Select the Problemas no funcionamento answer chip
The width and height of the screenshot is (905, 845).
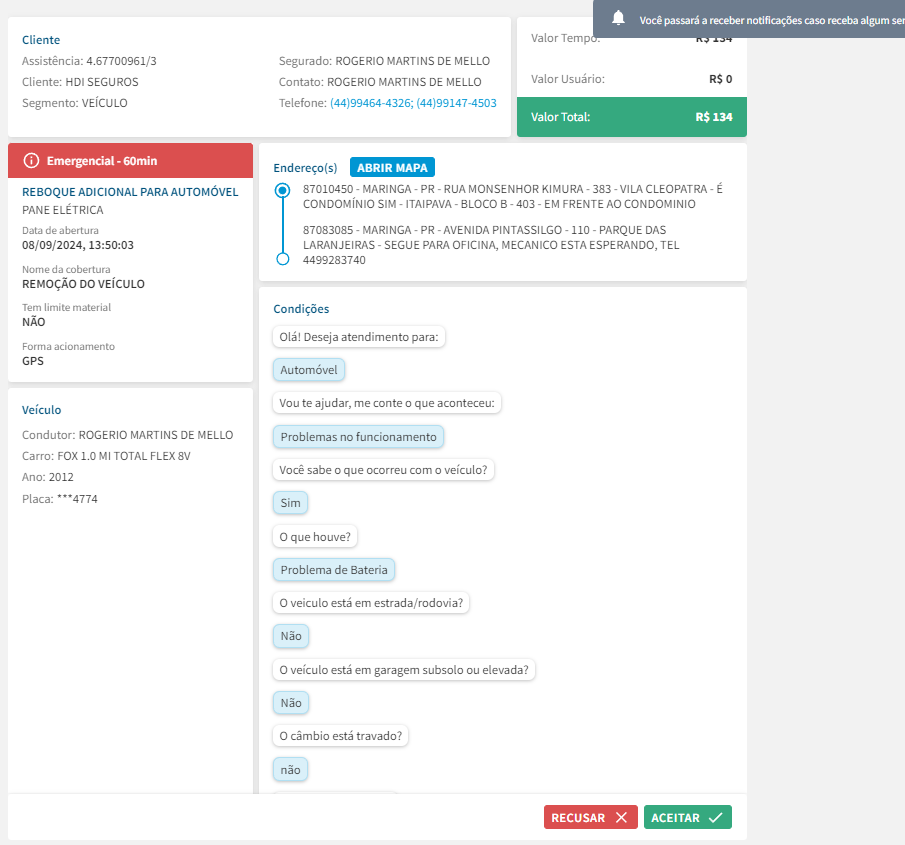(358, 437)
